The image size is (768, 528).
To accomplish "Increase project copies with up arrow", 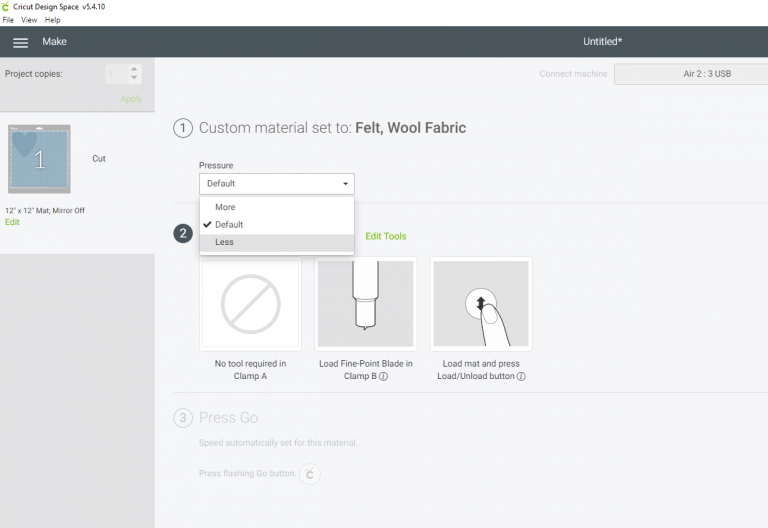I will (135, 69).
